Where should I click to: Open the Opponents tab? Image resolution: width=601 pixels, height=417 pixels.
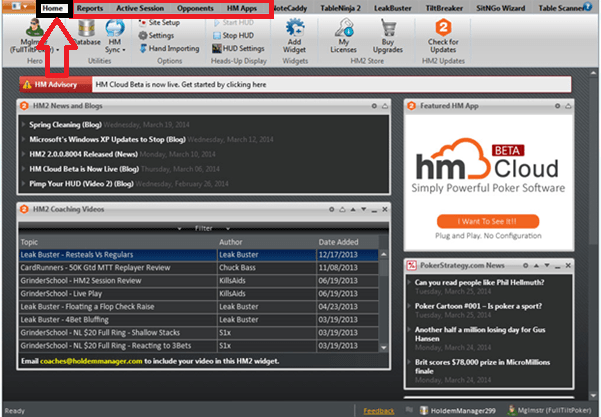click(x=195, y=8)
